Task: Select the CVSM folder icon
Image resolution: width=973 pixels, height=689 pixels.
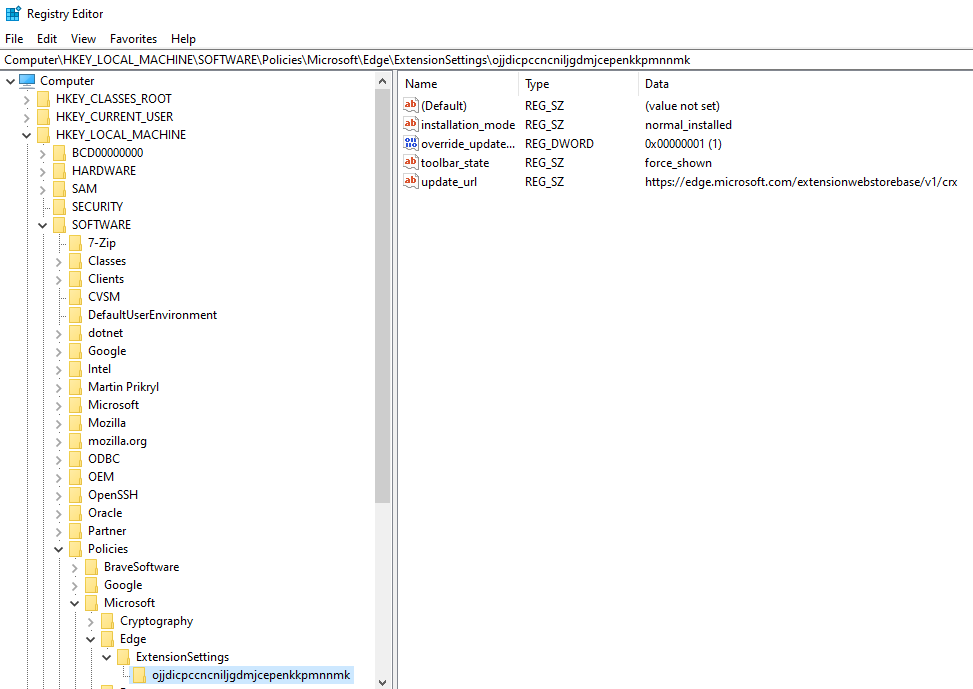Action: 76,297
